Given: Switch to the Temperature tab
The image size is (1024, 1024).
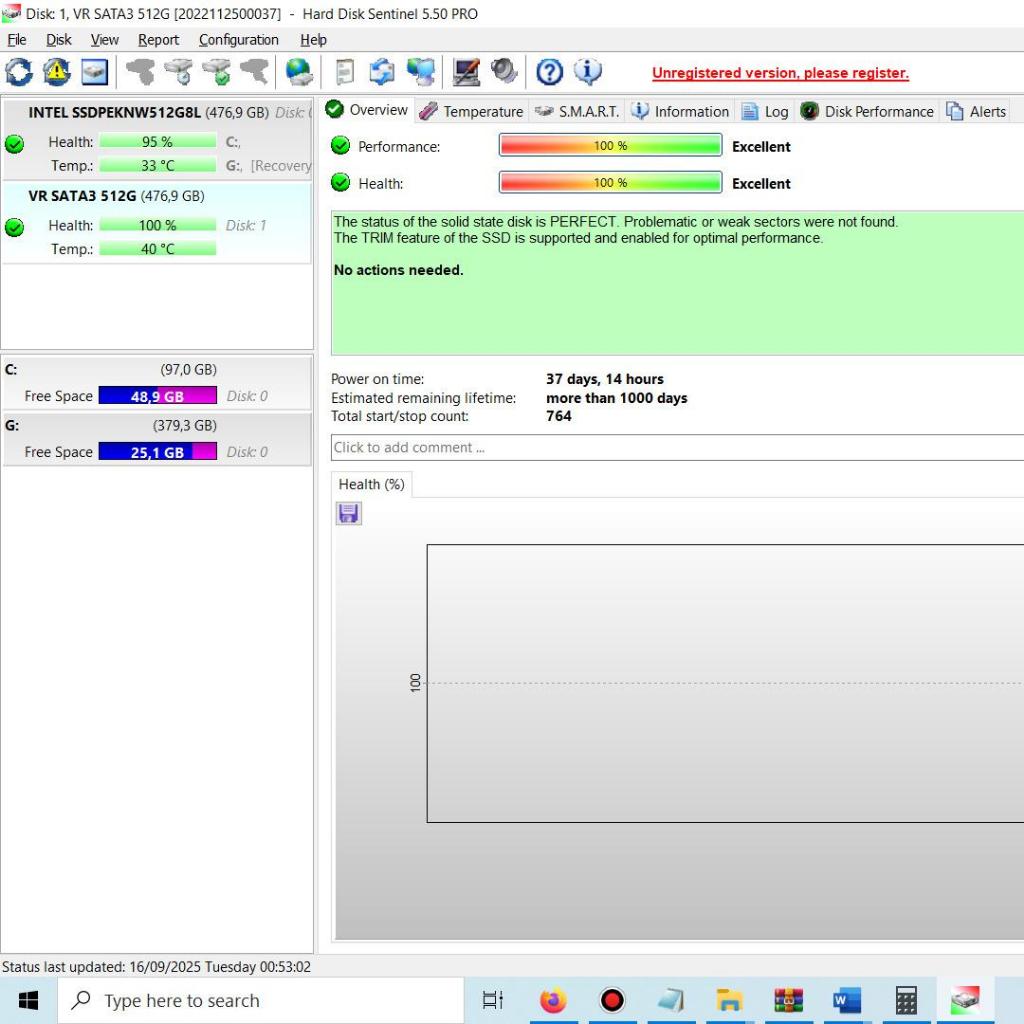Looking at the screenshot, I should 471,111.
